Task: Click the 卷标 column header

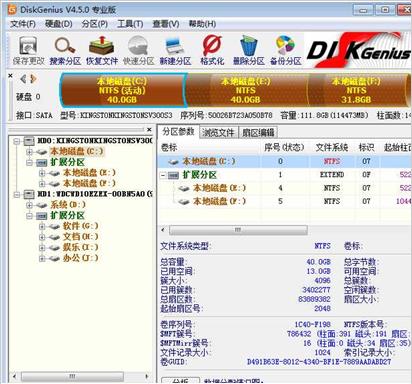Action: tap(209, 147)
